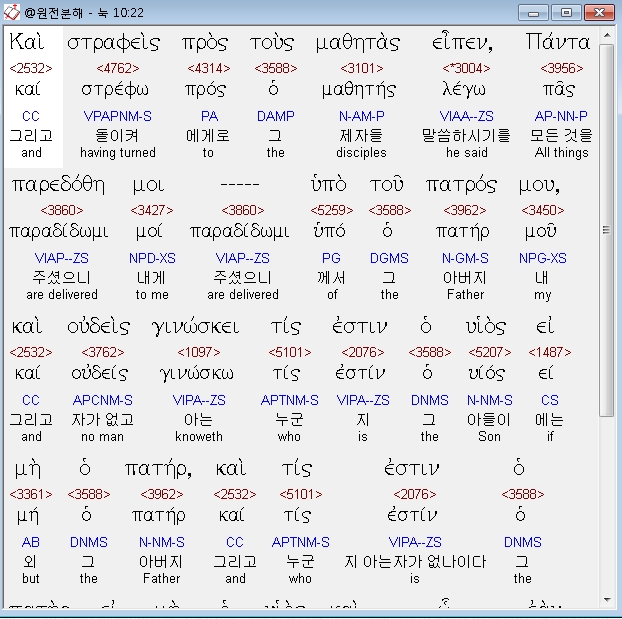The height and width of the screenshot is (619, 622).
Task: Click the parsing code PG
Action: click(x=331, y=258)
